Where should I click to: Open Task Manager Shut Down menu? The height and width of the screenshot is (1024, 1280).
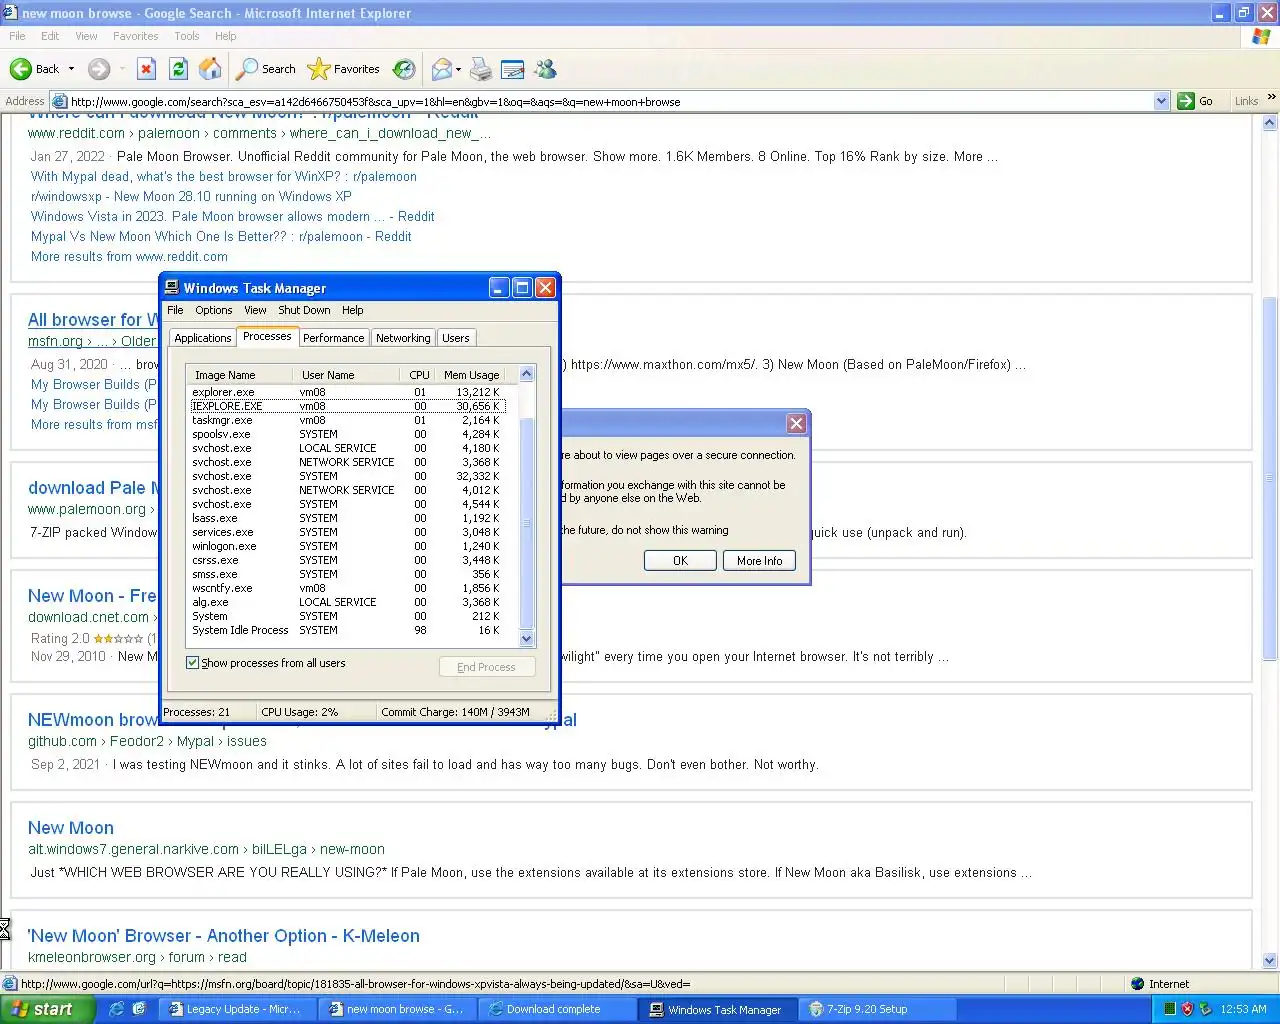click(305, 310)
